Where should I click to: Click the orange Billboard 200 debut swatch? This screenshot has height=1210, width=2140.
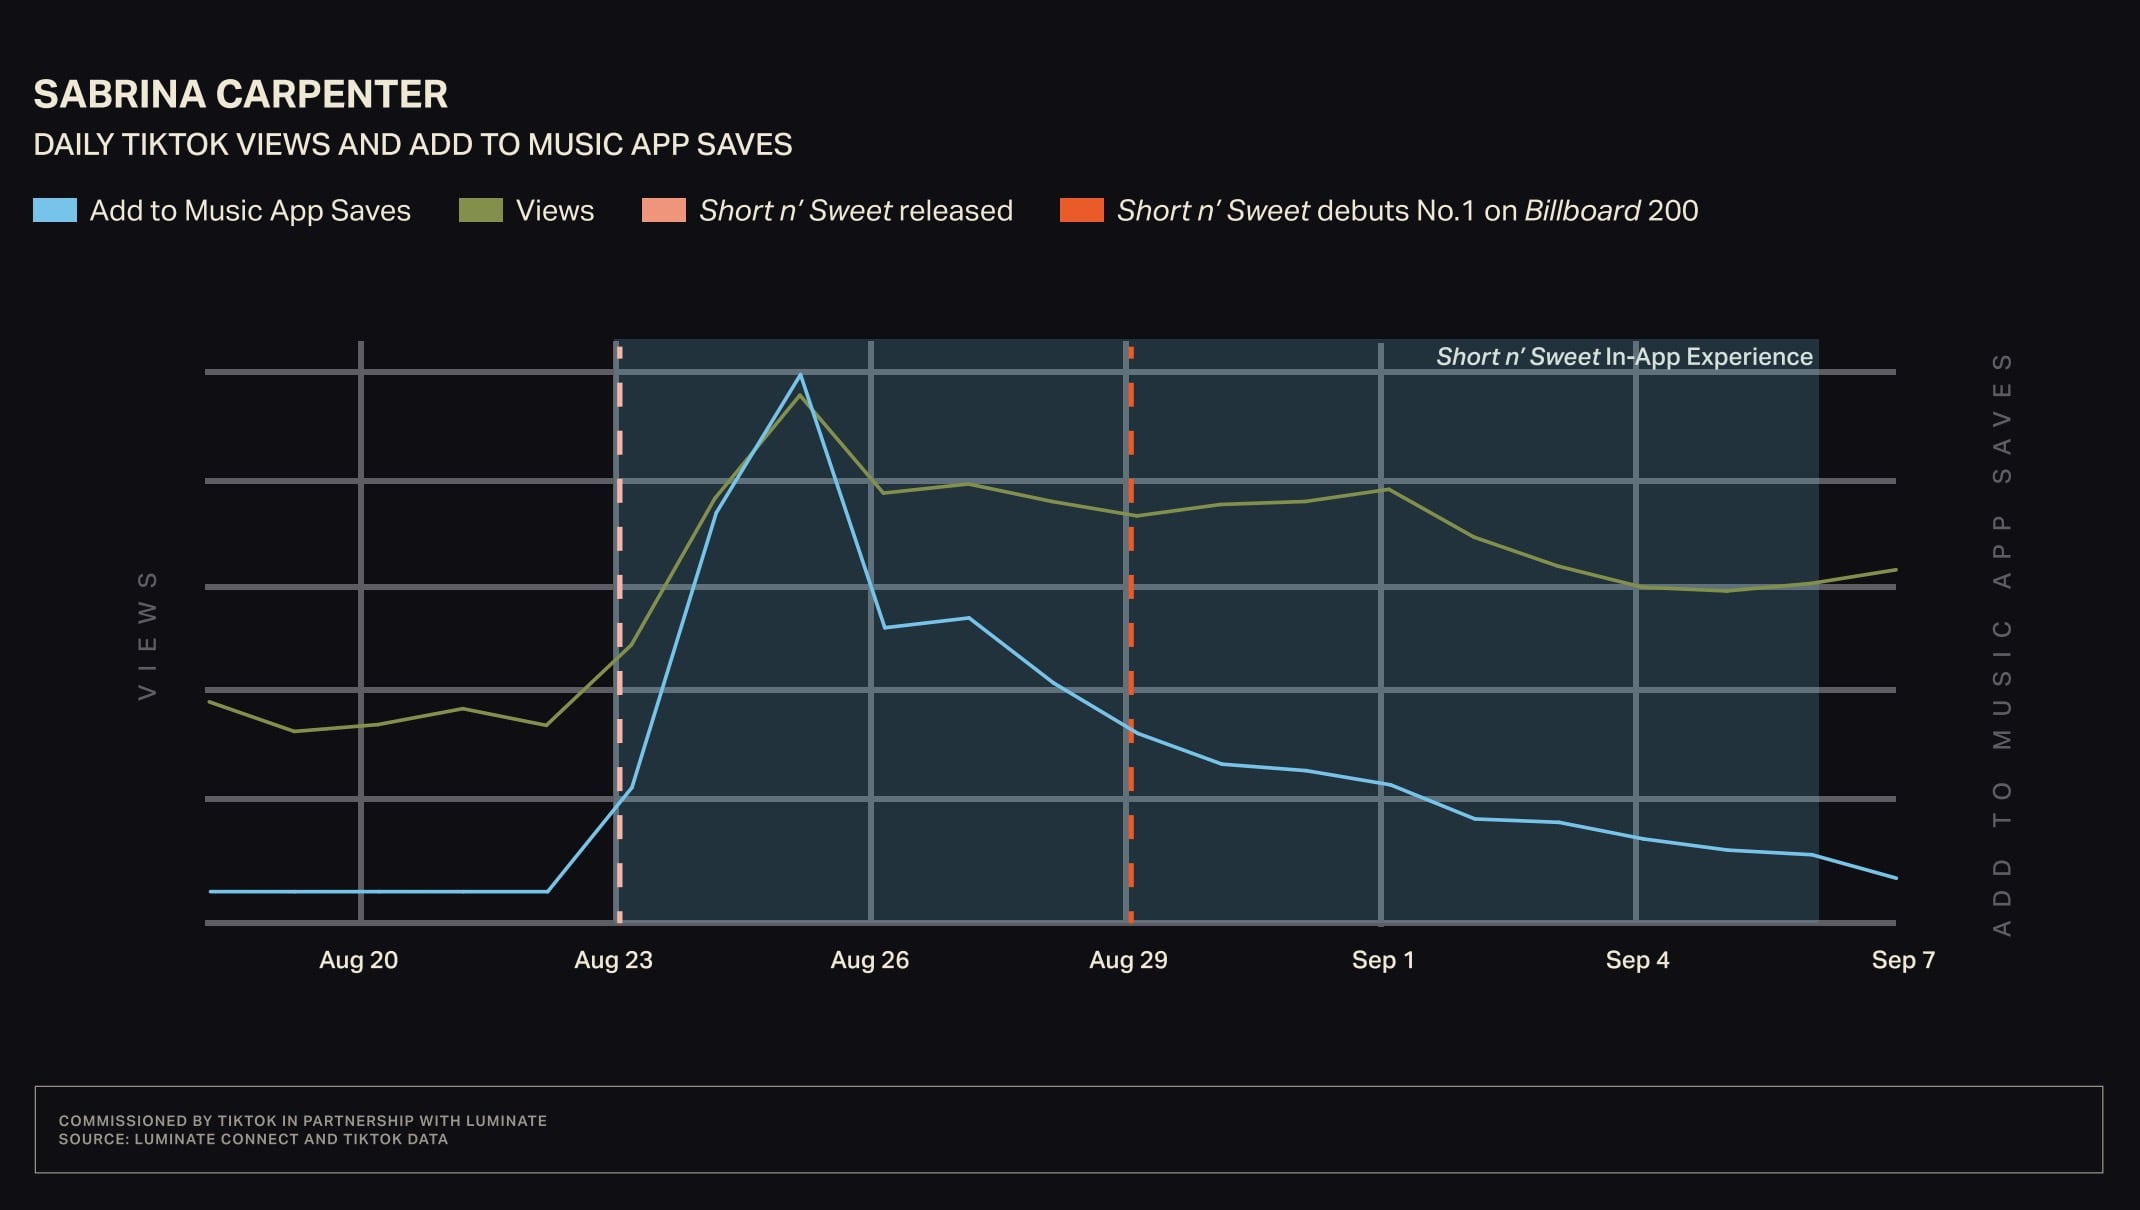[1081, 210]
